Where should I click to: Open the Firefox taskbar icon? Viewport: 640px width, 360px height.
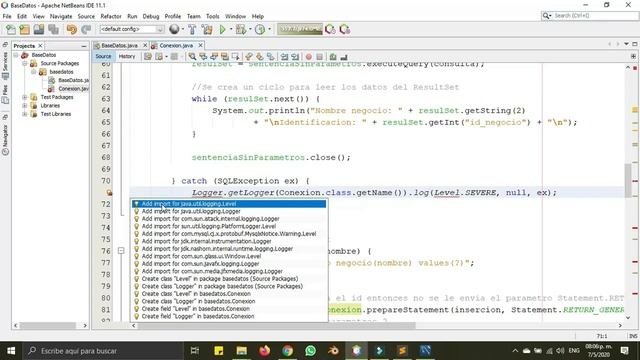(264, 351)
